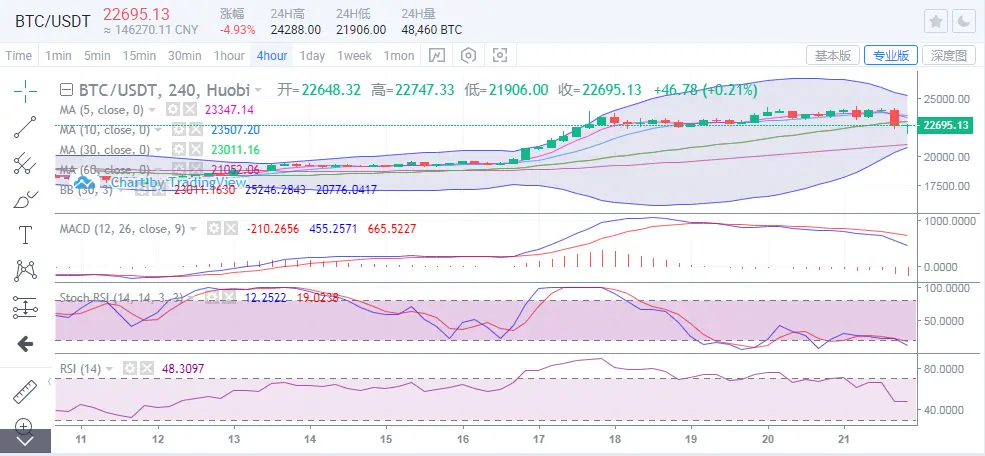Open RSI (14) dropdown arrow

click(x=110, y=369)
